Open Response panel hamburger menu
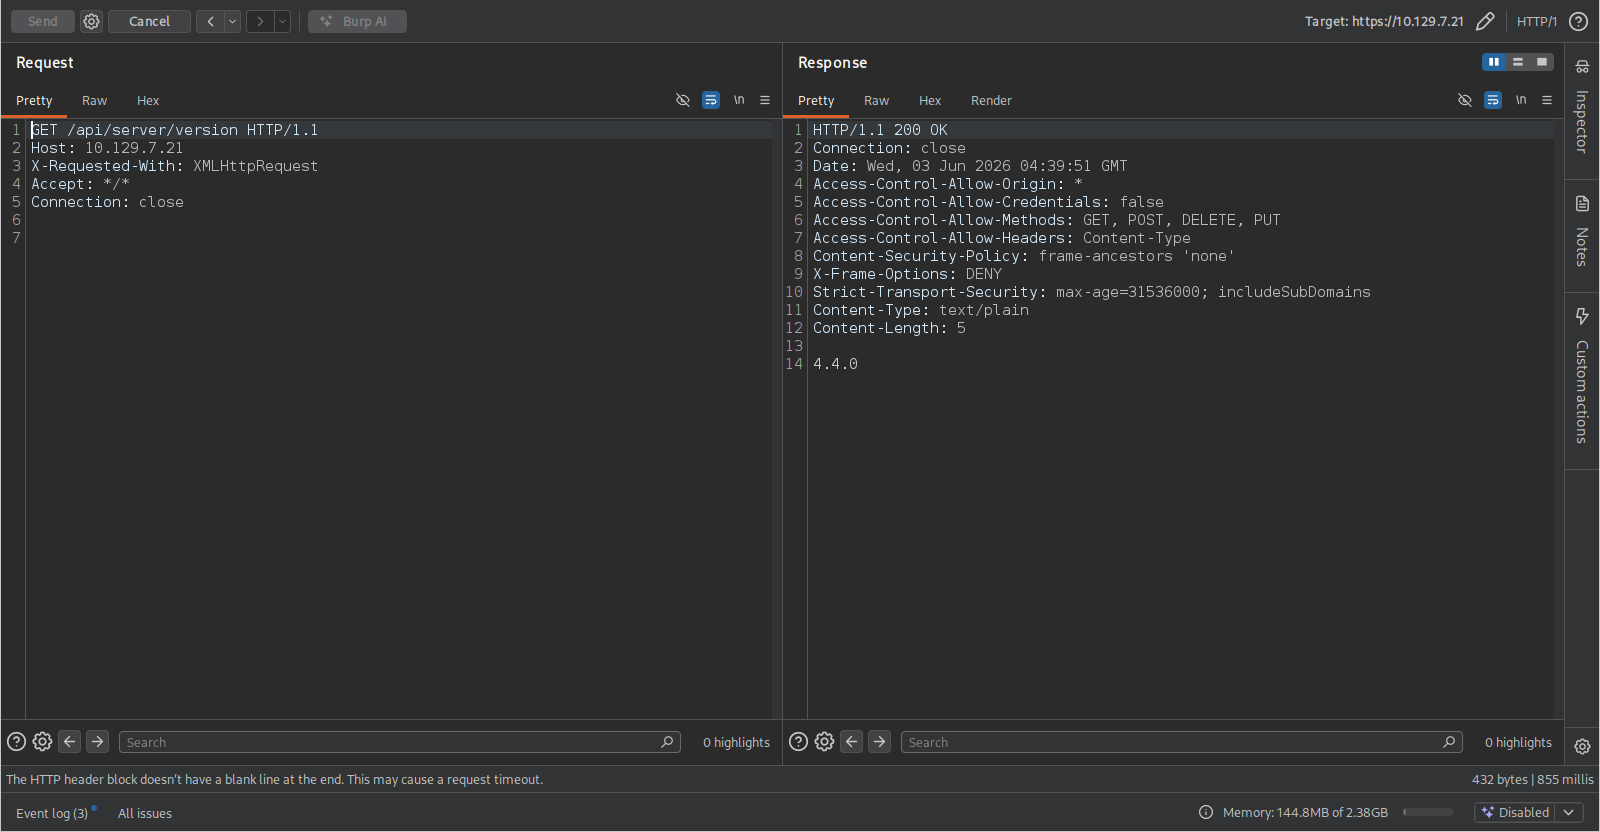Screen dimensions: 1600x832 [1547, 100]
